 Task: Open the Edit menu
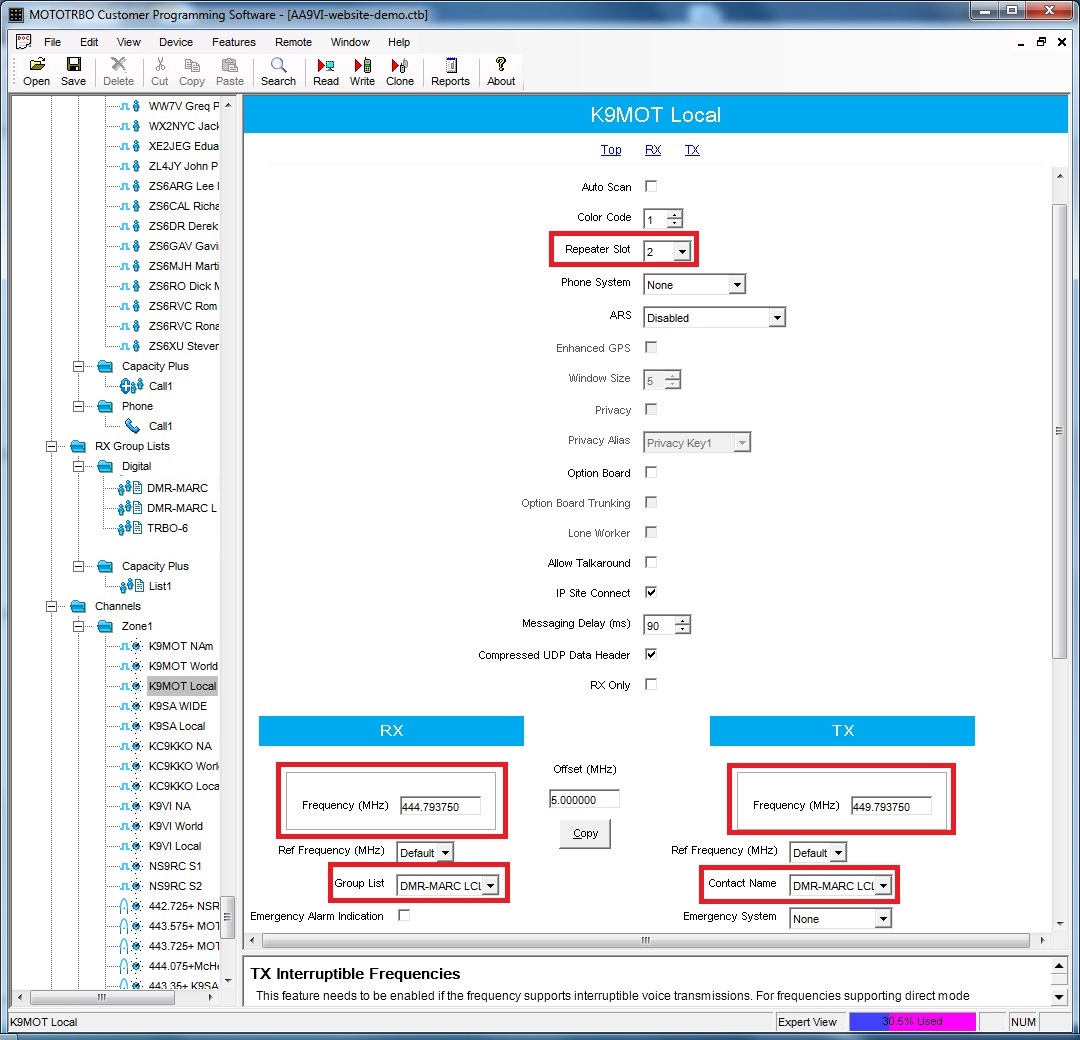pyautogui.click(x=89, y=42)
